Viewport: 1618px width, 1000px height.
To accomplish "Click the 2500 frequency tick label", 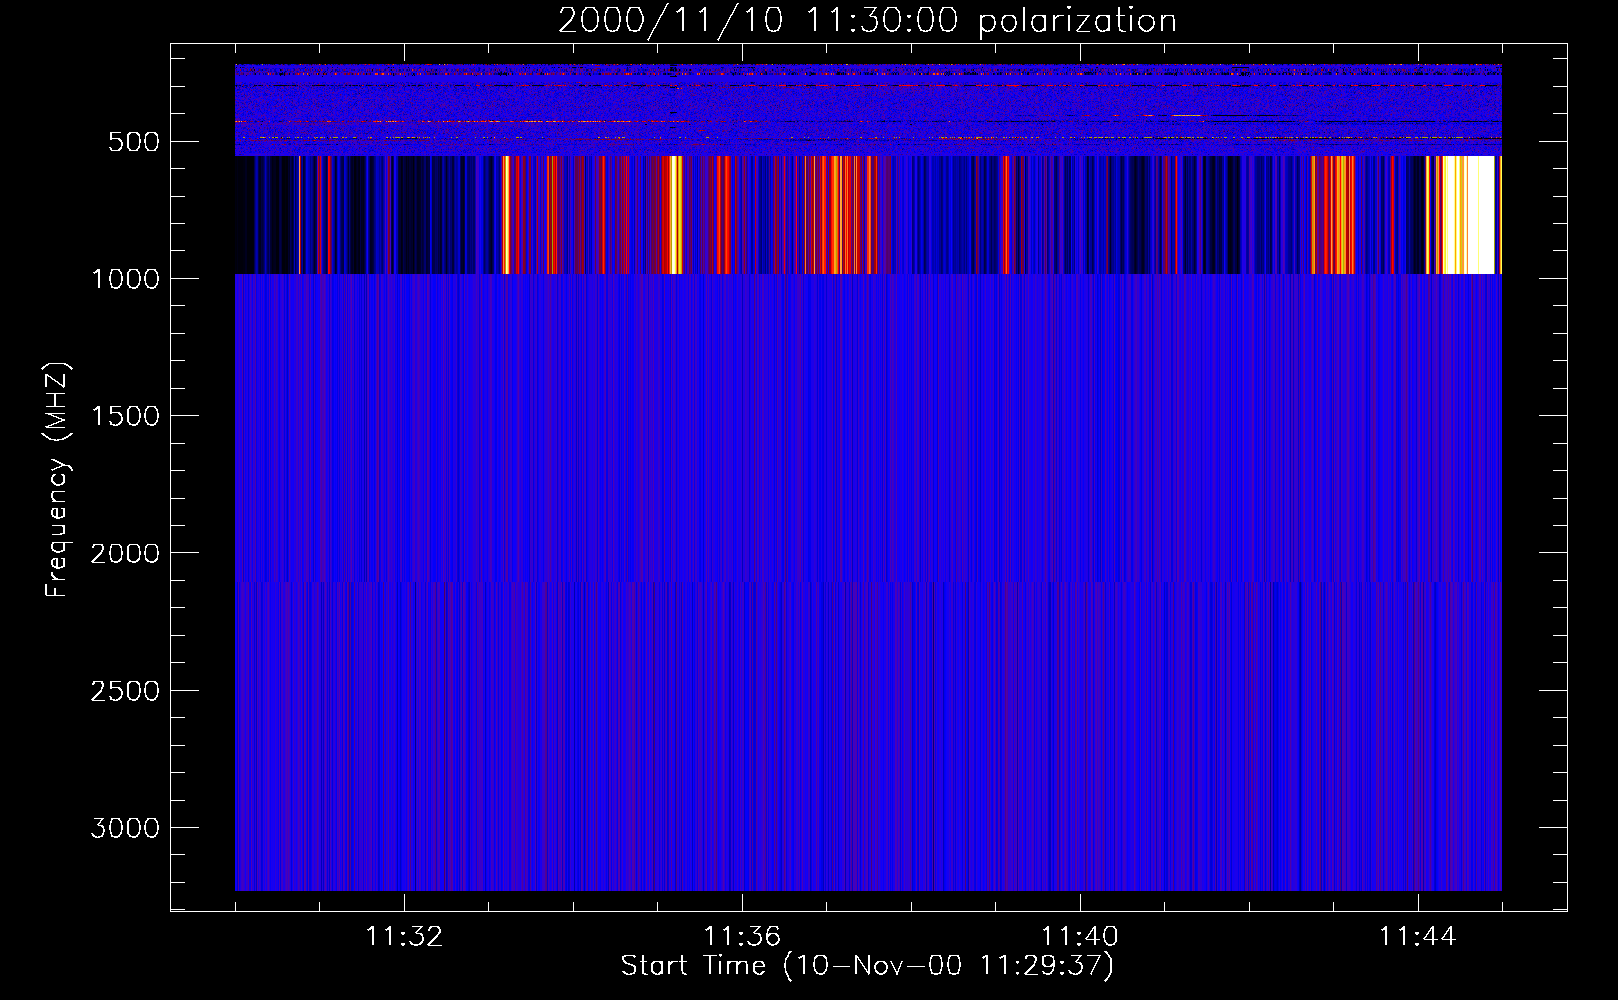I will pyautogui.click(x=125, y=691).
